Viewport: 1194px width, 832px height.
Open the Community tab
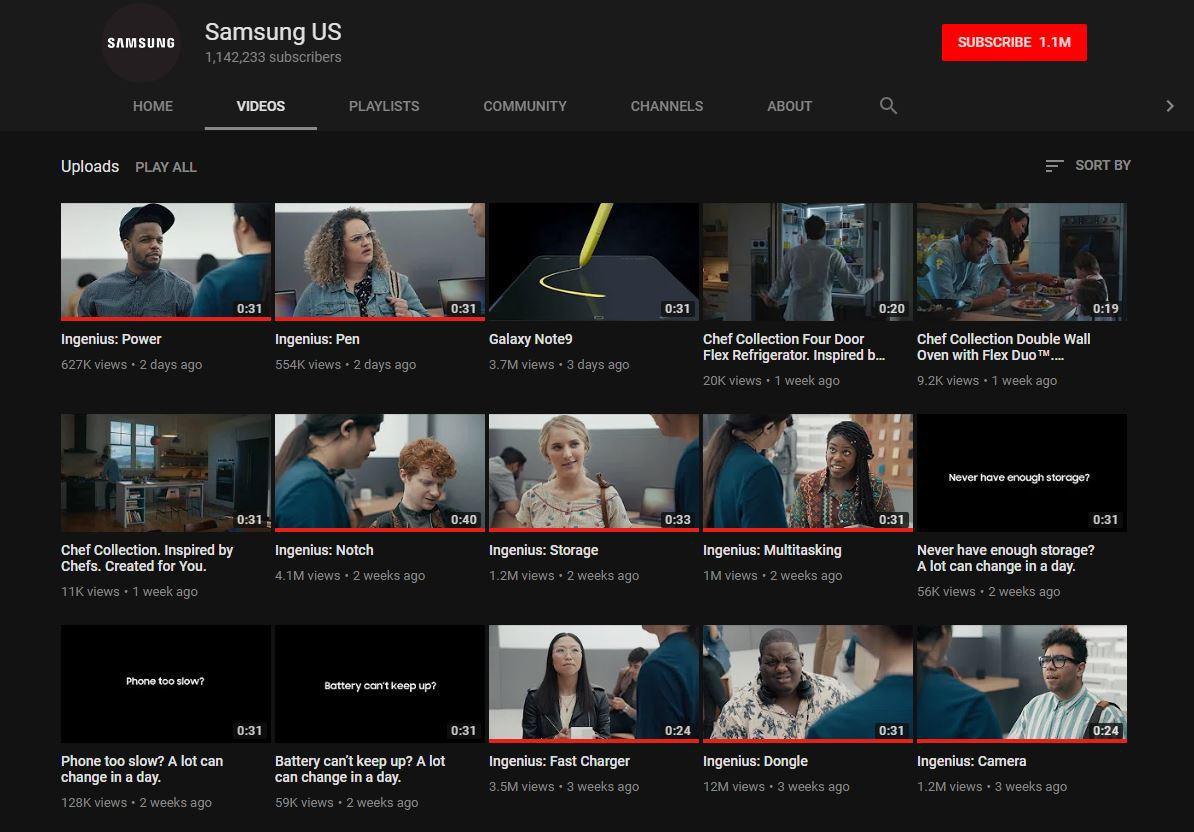525,106
